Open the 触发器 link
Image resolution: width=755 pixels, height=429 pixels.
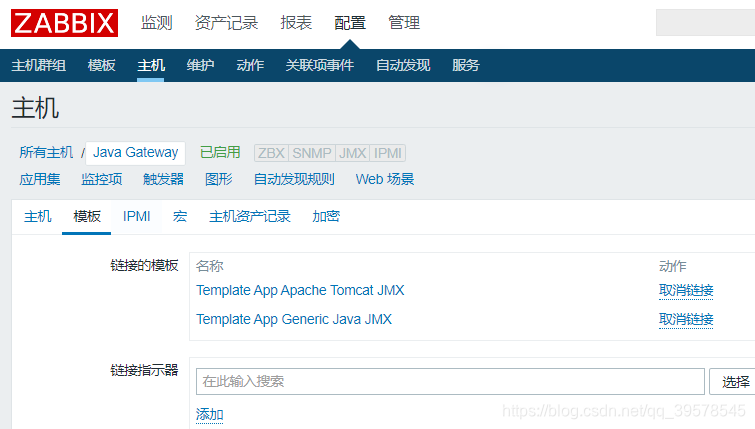tap(163, 179)
